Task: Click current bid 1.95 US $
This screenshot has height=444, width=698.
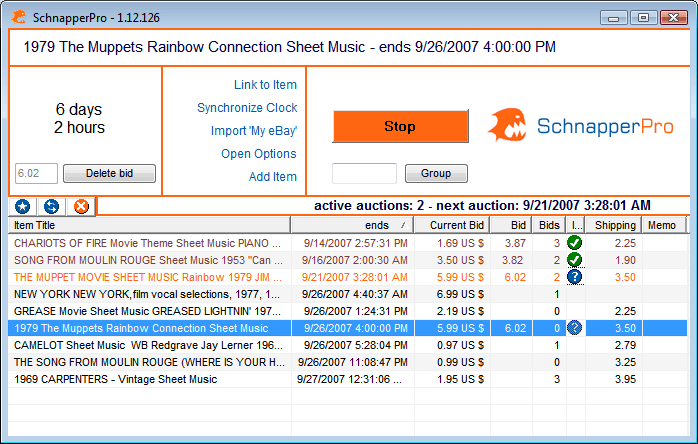Action: pyautogui.click(x=460, y=379)
